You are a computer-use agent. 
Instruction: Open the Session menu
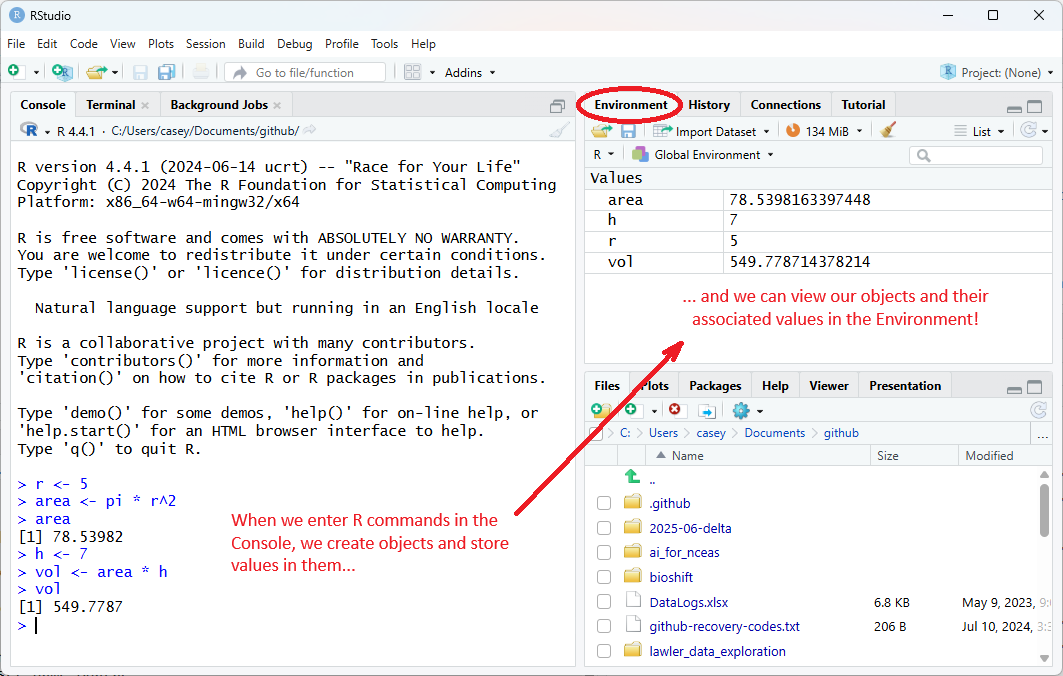tap(205, 44)
